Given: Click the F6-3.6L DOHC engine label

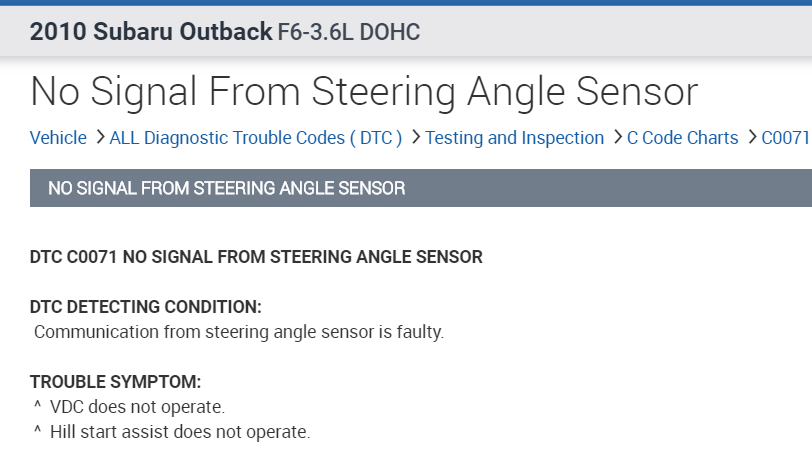Looking at the screenshot, I should click(x=348, y=32).
